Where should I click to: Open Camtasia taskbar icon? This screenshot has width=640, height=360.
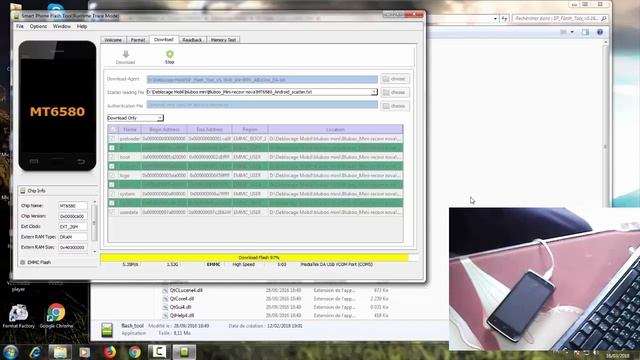[x=159, y=352]
